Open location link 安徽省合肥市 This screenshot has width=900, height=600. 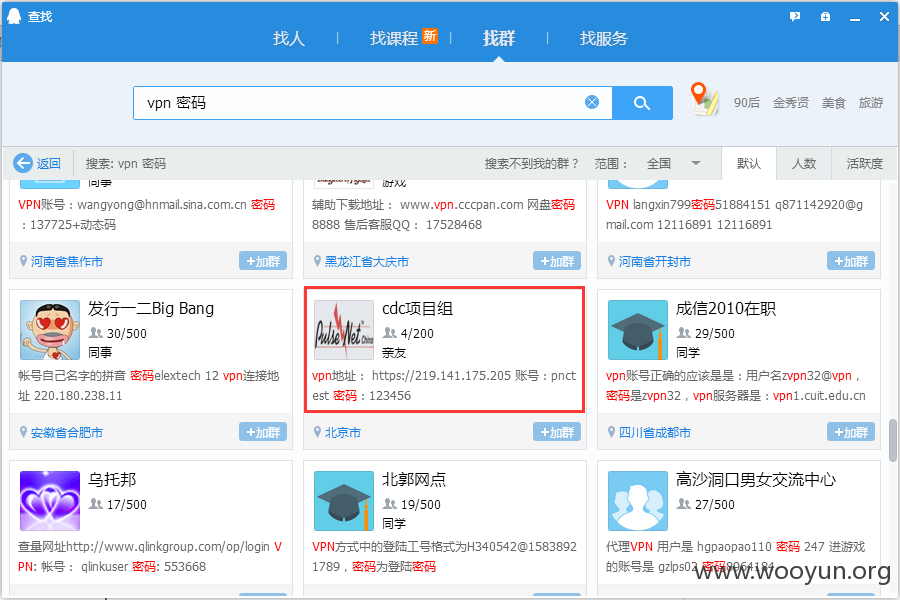pyautogui.click(x=67, y=432)
